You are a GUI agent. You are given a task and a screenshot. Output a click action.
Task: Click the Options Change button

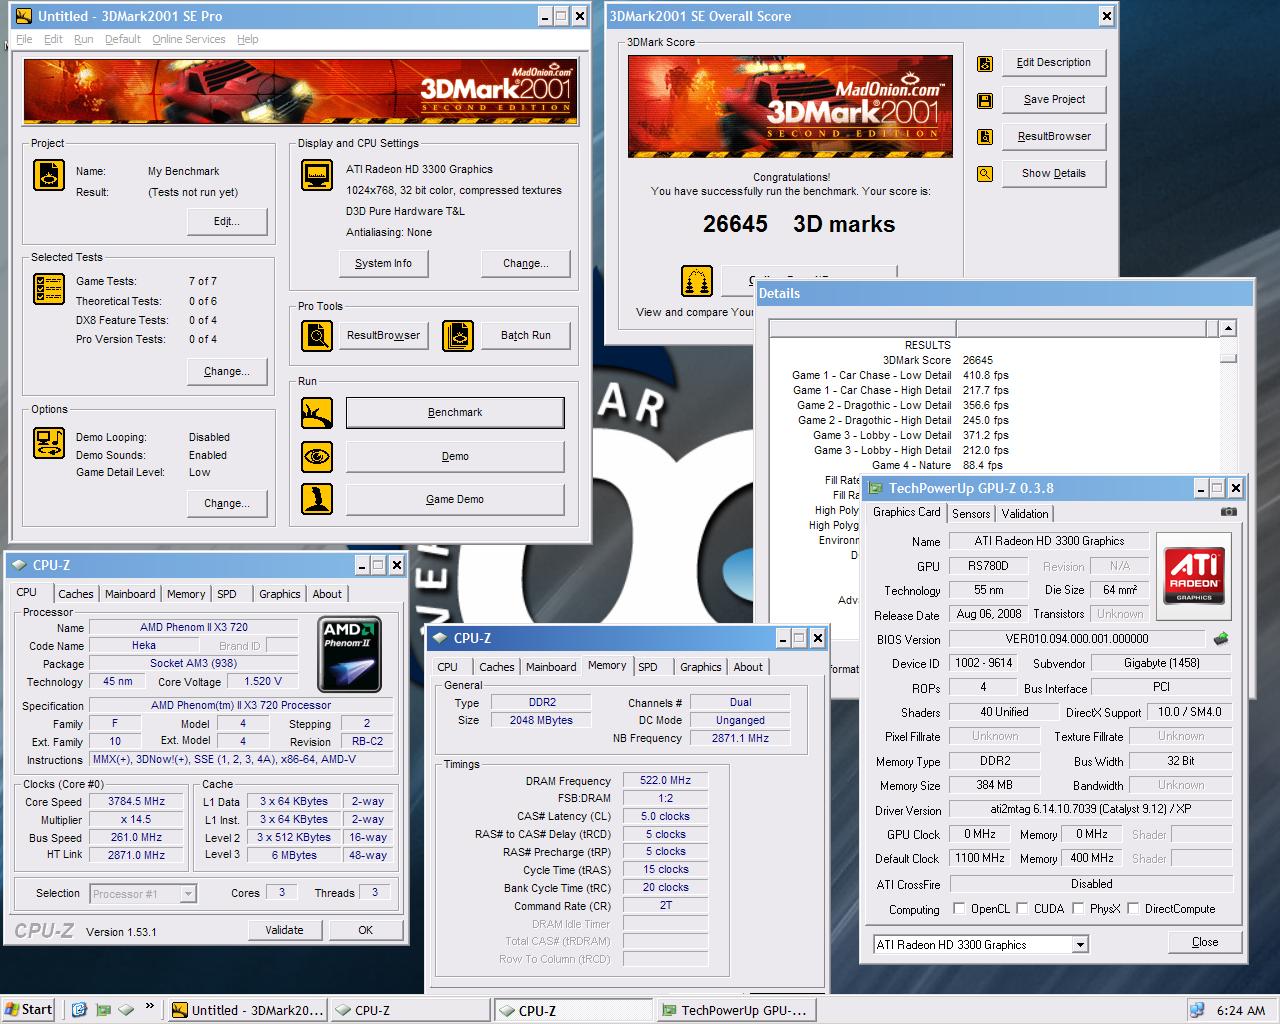pyautogui.click(x=227, y=503)
